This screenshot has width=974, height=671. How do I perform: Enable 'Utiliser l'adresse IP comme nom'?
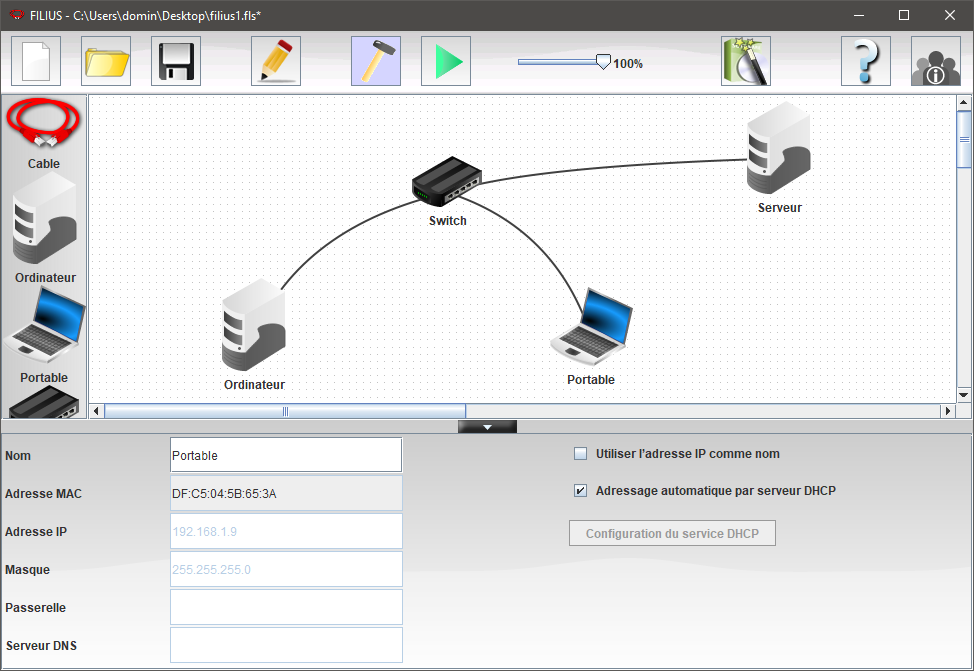(x=581, y=454)
